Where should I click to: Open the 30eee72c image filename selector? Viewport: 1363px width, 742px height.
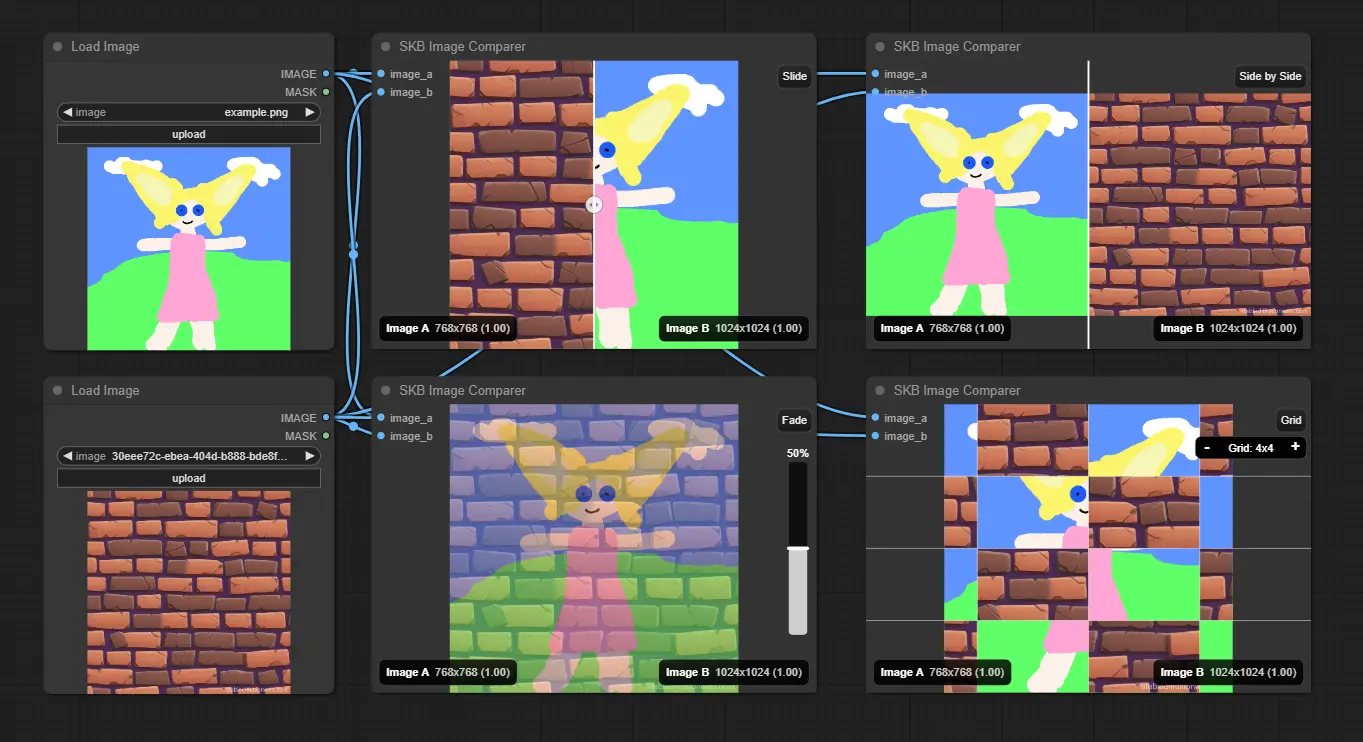pyautogui.click(x=188, y=456)
